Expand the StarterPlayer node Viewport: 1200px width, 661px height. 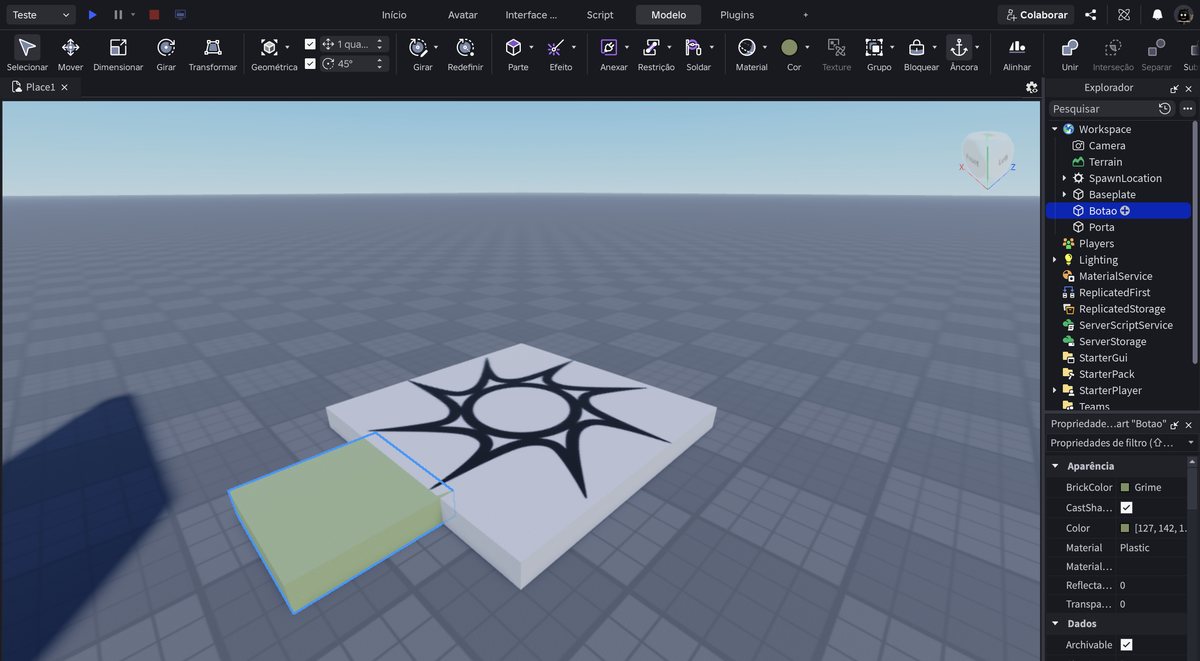click(x=1054, y=390)
